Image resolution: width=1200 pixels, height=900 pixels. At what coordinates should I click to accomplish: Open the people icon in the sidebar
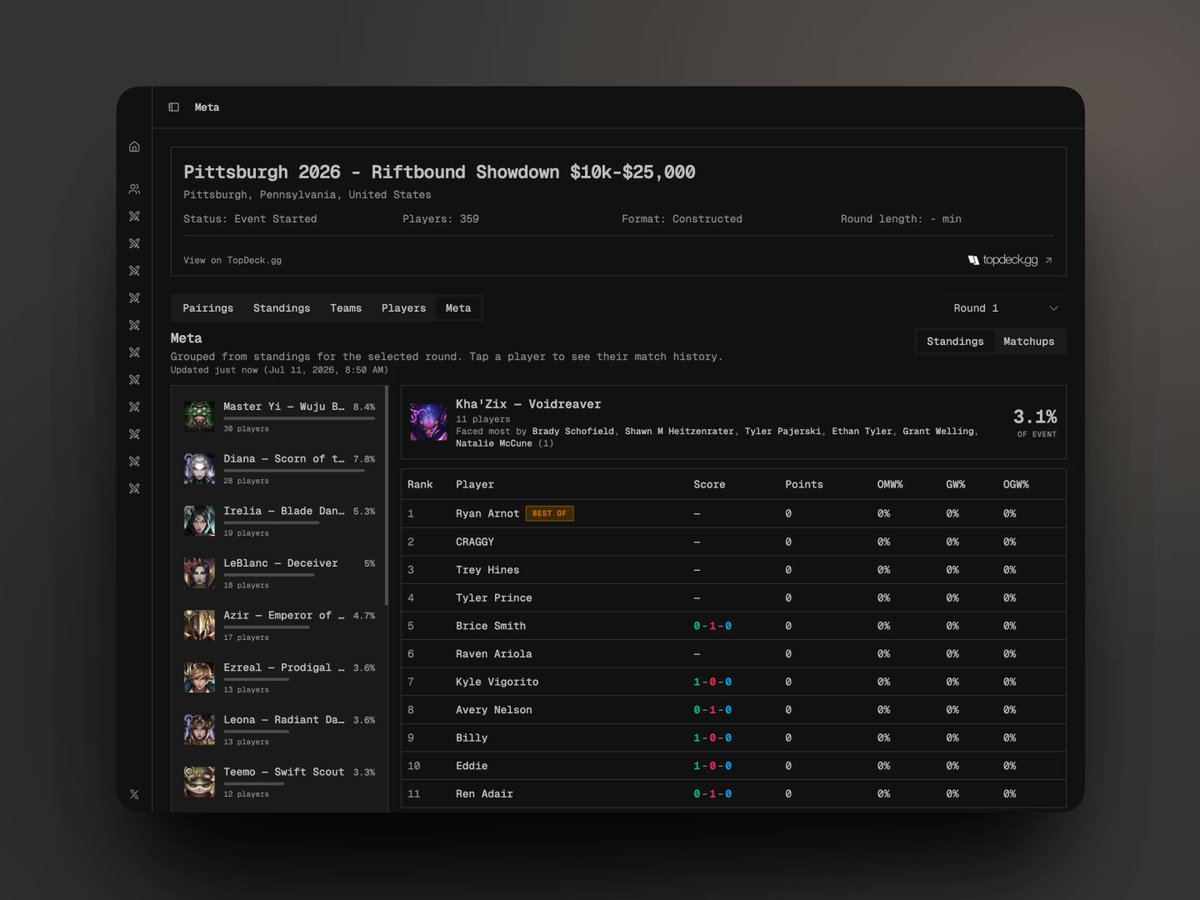134,189
